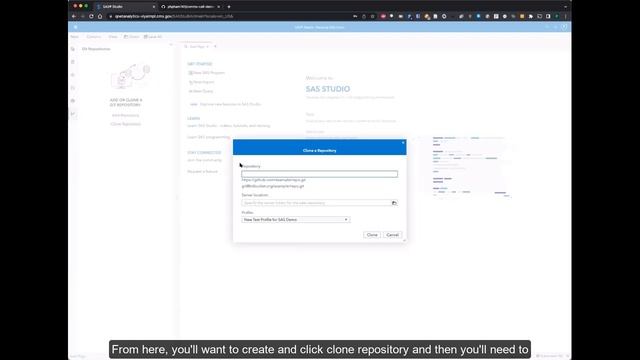640x360 pixels.
Task: Click the browser home button
Action: [x=100, y=16]
